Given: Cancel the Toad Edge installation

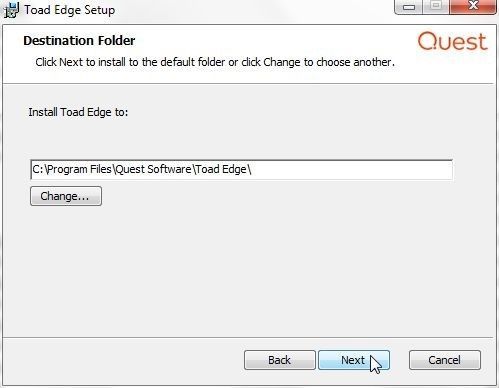Looking at the screenshot, I should [445, 360].
